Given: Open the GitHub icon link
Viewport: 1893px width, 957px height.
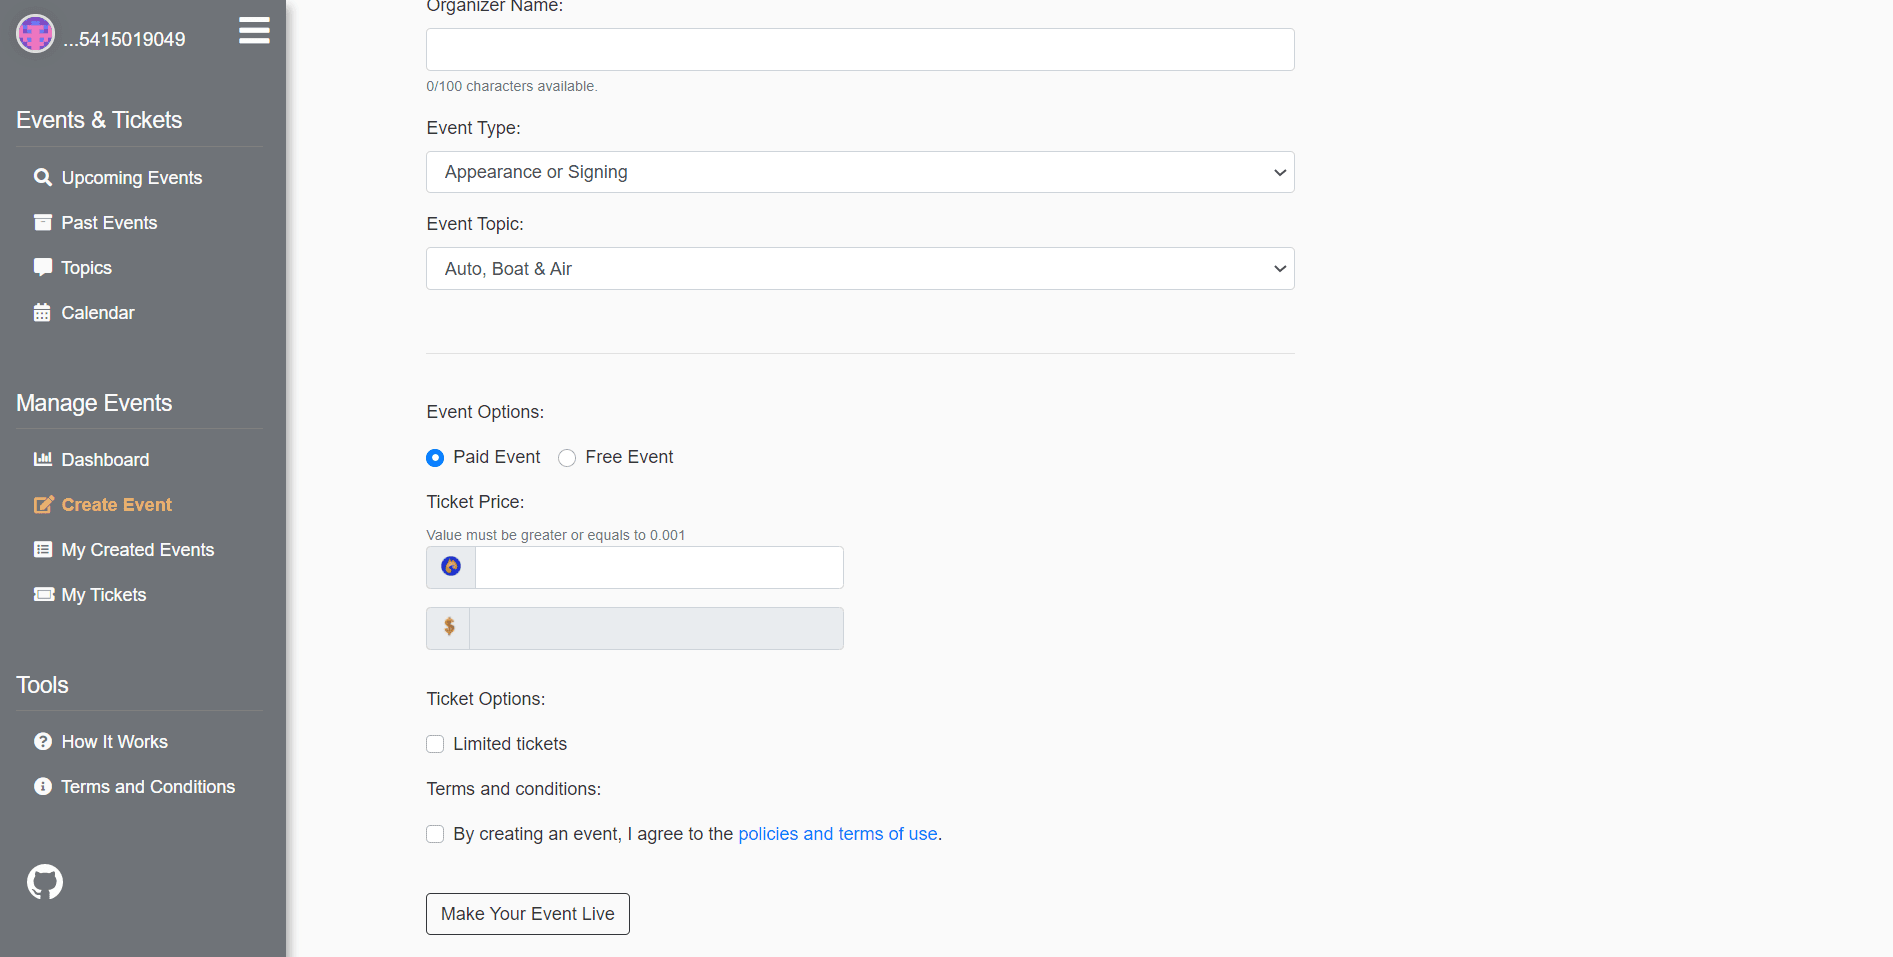Looking at the screenshot, I should point(45,882).
